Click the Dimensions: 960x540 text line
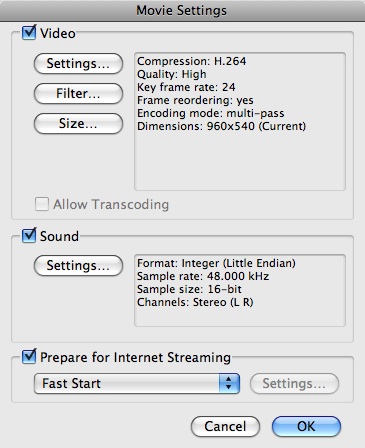 [x=221, y=126]
